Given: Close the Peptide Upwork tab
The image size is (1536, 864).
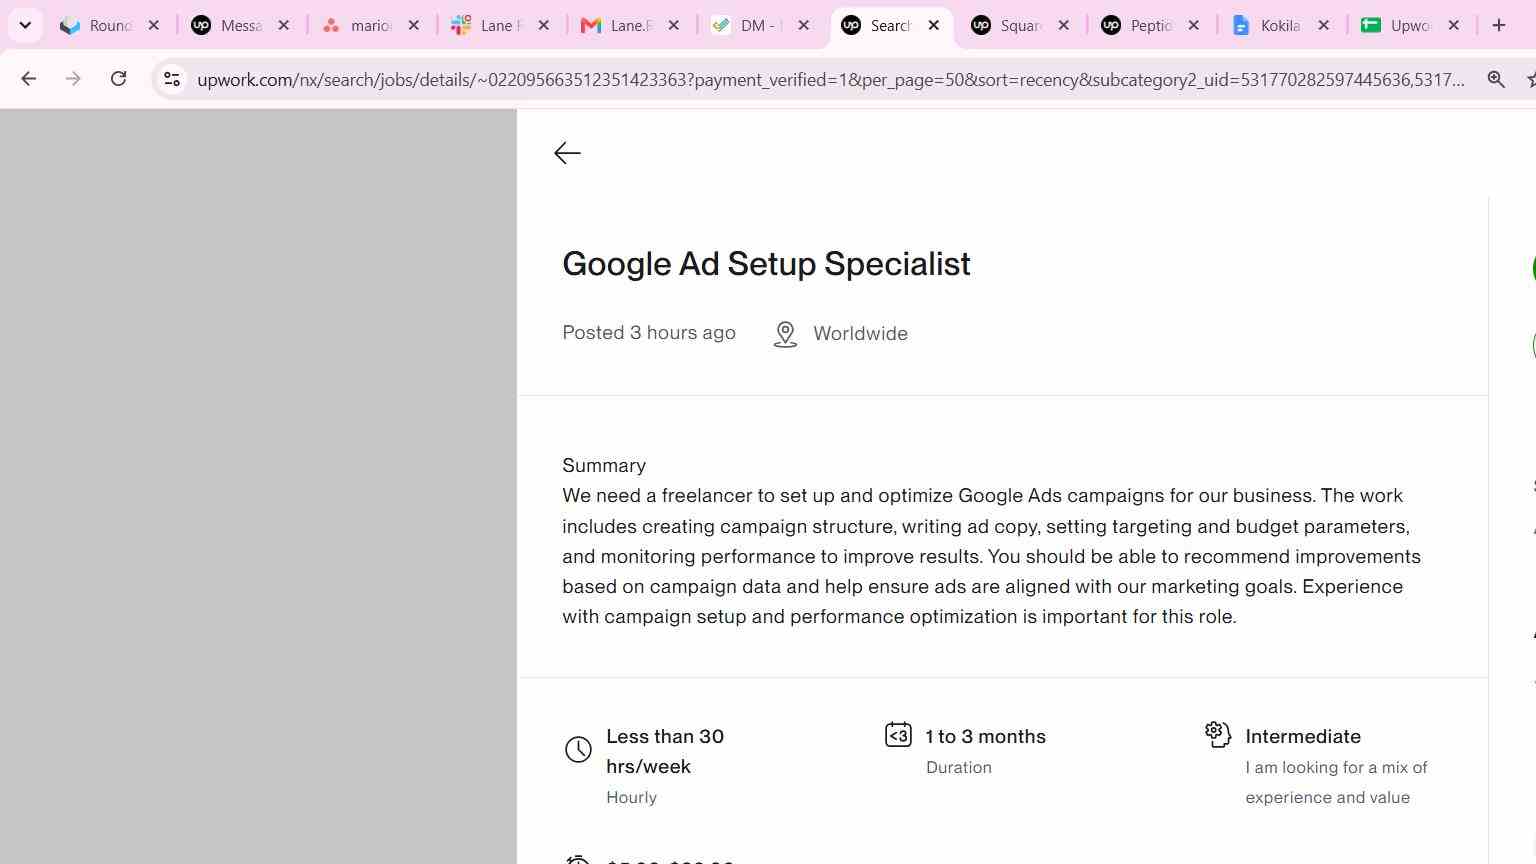Looking at the screenshot, I should [x=1193, y=25].
